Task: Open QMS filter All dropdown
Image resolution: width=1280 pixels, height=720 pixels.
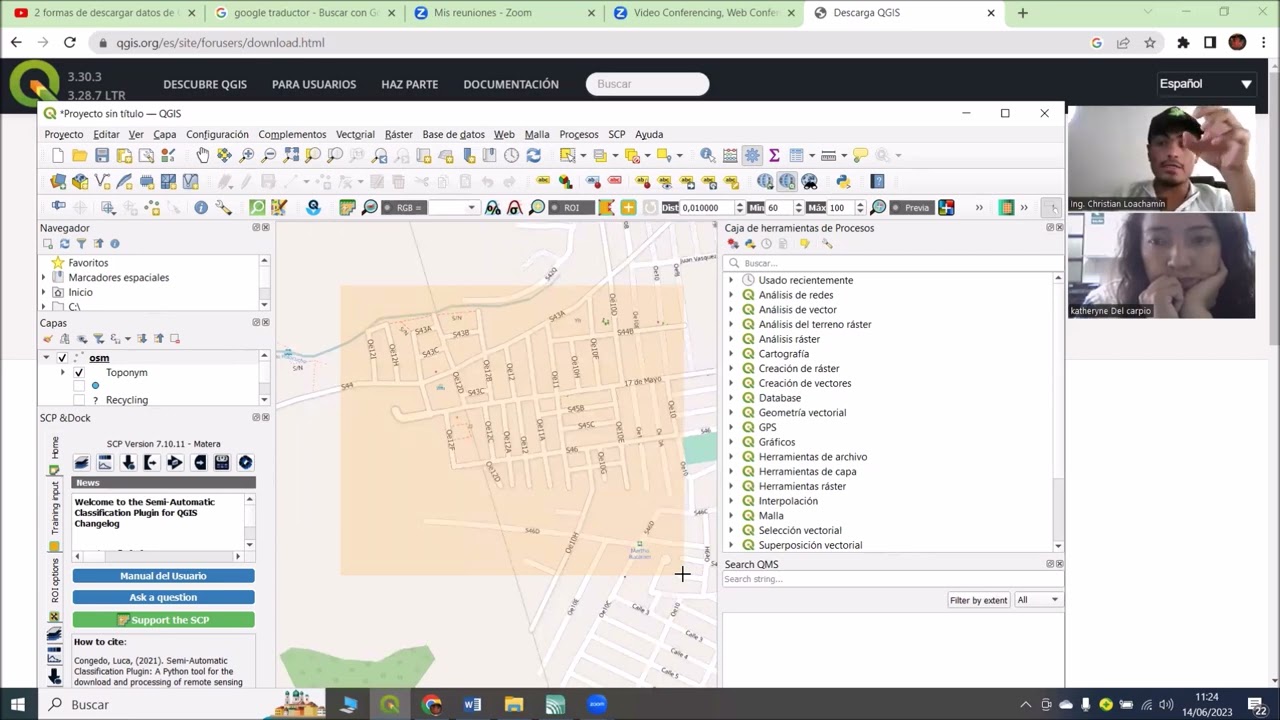Action: [x=1037, y=600]
